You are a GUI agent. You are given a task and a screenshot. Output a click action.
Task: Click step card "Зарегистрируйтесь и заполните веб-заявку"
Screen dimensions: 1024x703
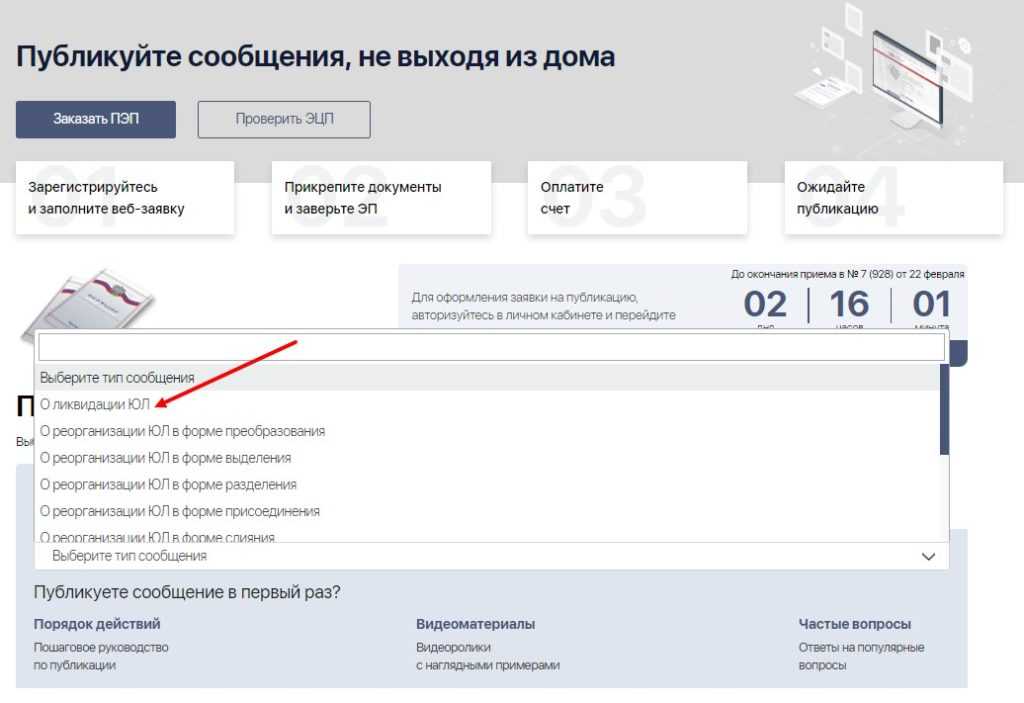pos(125,198)
